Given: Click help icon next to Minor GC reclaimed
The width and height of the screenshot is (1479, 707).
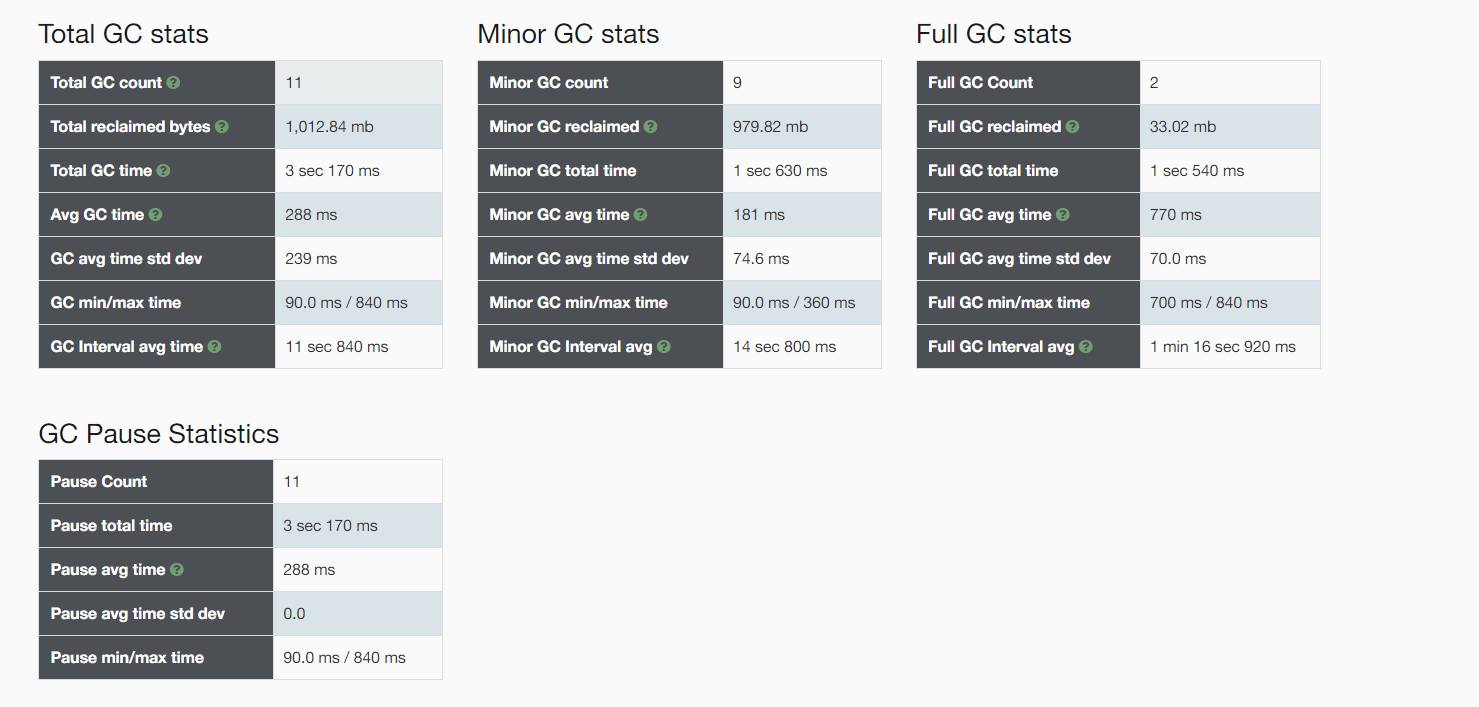Looking at the screenshot, I should [x=651, y=127].
